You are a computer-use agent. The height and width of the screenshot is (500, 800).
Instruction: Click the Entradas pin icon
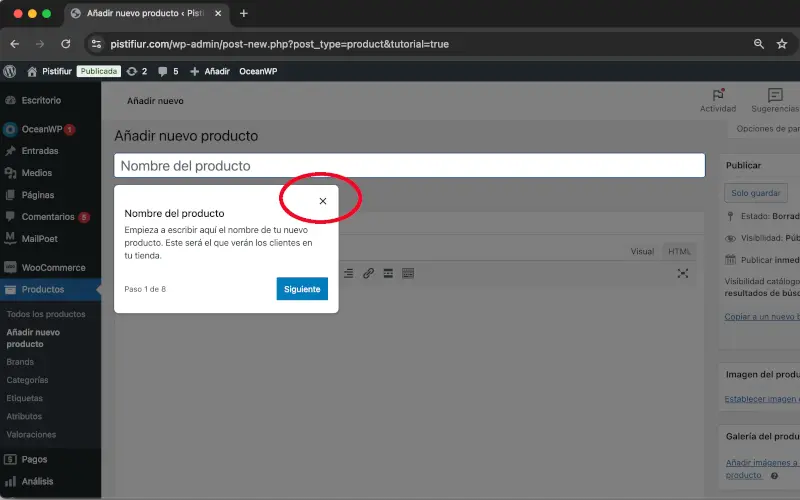tap(10, 151)
